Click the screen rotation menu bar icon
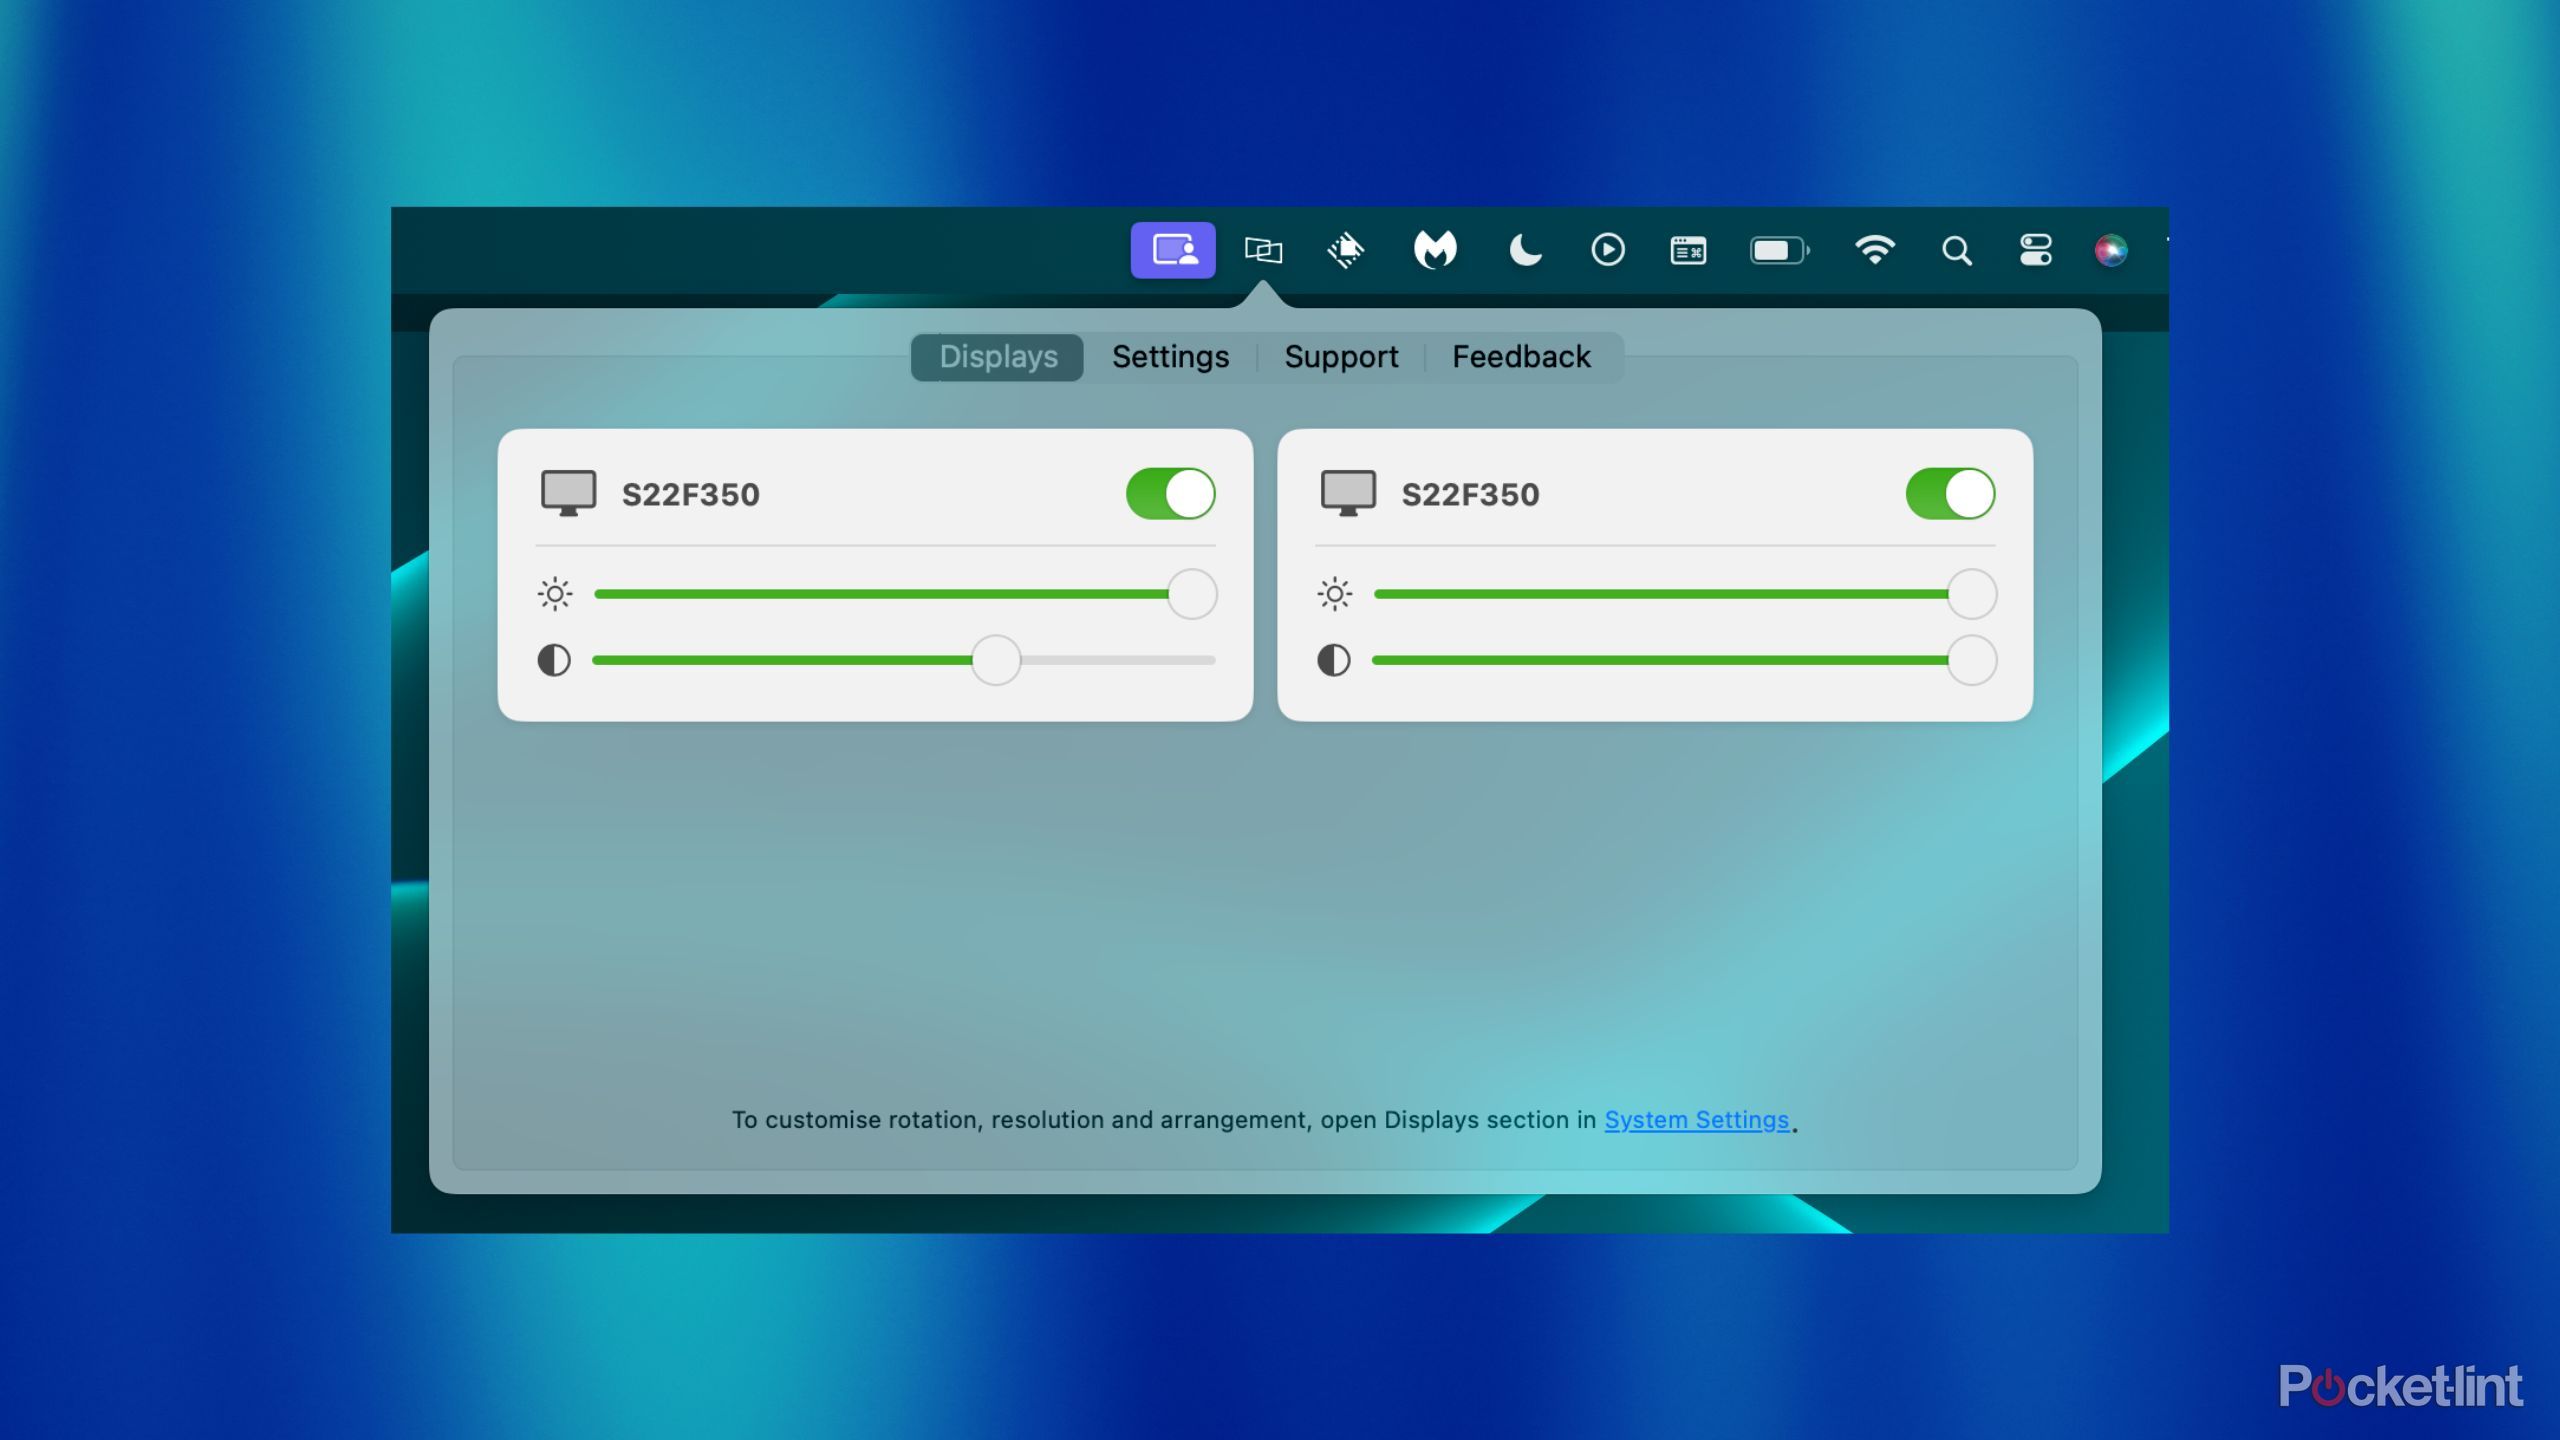Screen dimensions: 2560x1440 [x=1346, y=250]
